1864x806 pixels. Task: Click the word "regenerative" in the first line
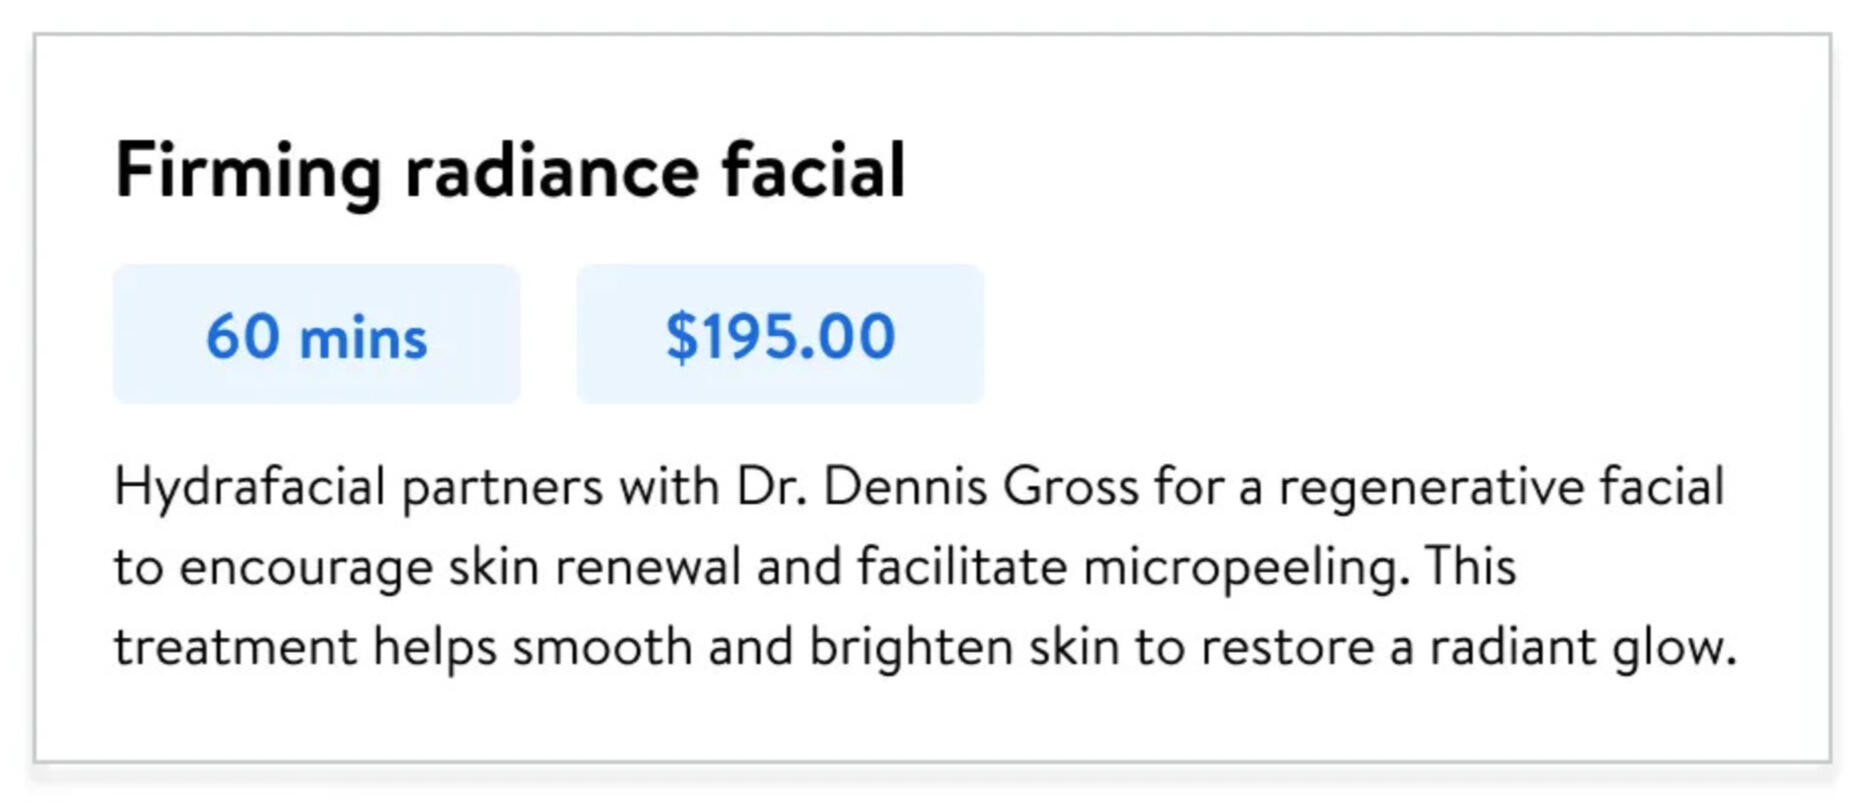point(1431,488)
